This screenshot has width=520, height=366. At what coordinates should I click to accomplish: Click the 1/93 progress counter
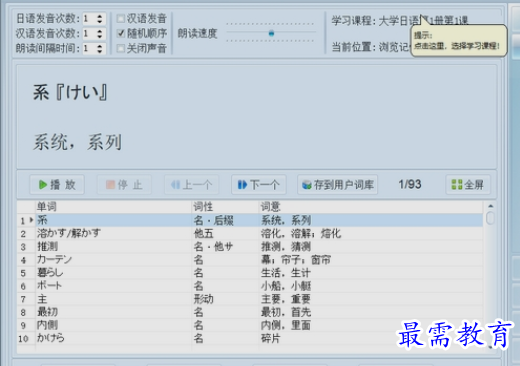click(410, 184)
